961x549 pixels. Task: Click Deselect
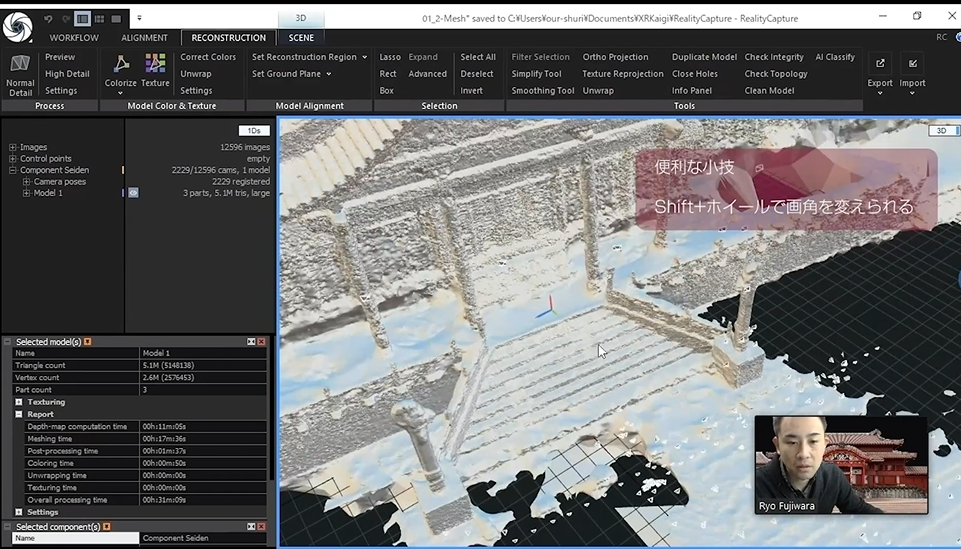tap(477, 74)
